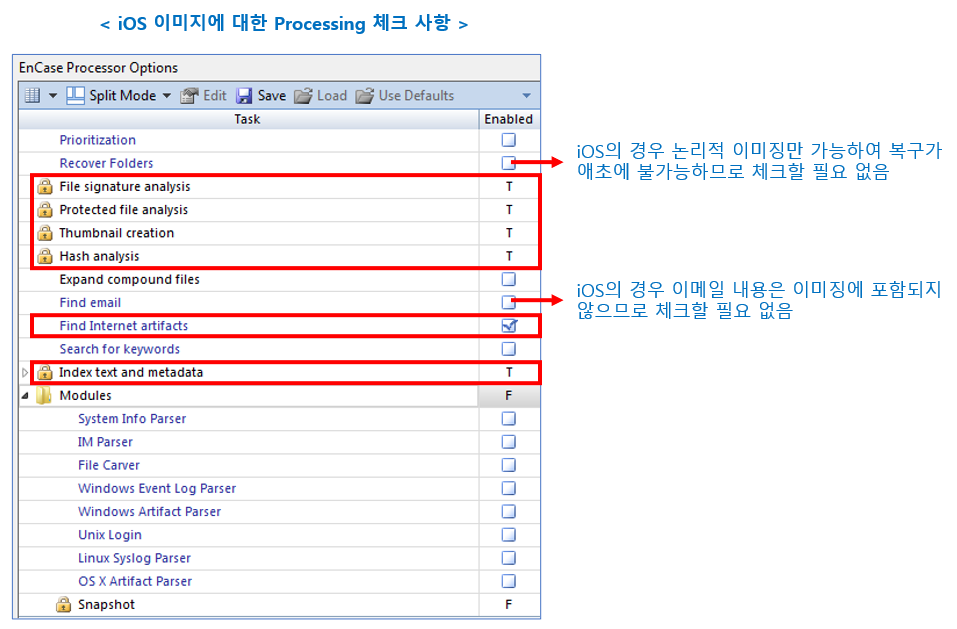Enable the Windows Event Log Parser checkbox
The width and height of the screenshot is (957, 629).
[x=508, y=488]
